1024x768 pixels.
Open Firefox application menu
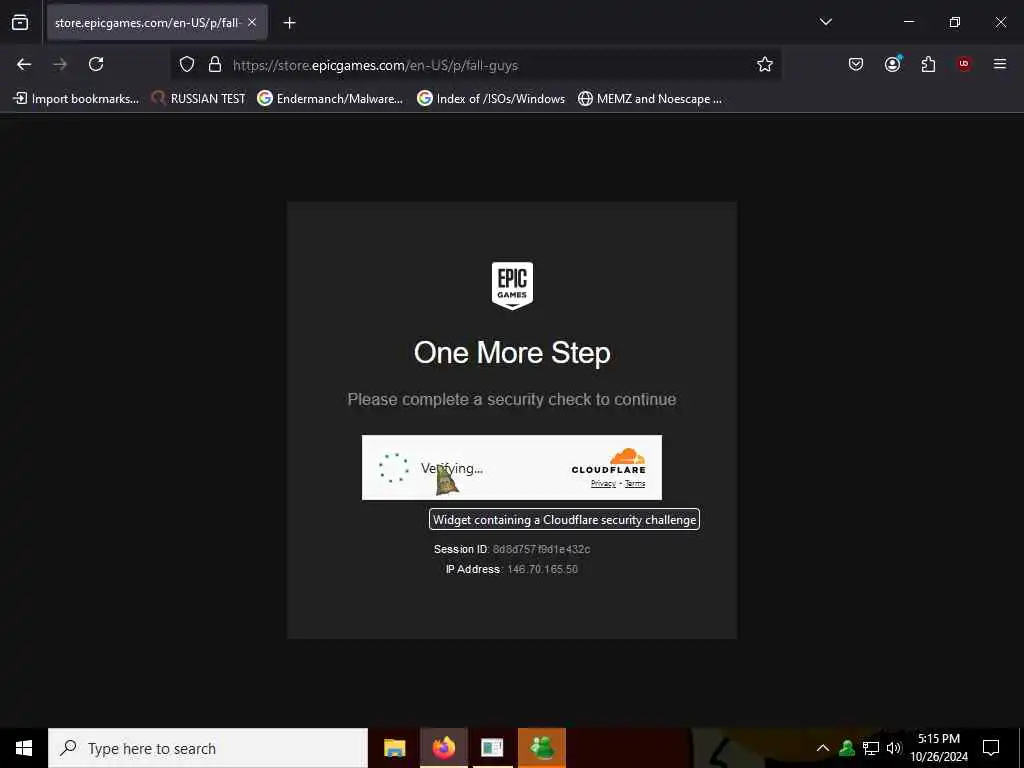[x=999, y=64]
